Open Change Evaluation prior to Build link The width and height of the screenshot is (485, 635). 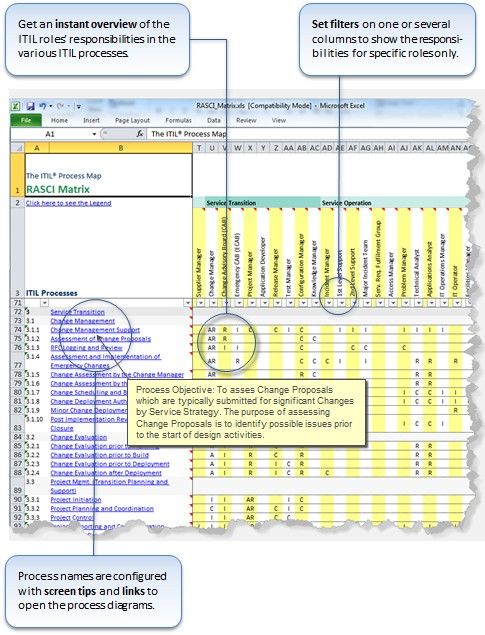pyautogui.click(x=100, y=455)
